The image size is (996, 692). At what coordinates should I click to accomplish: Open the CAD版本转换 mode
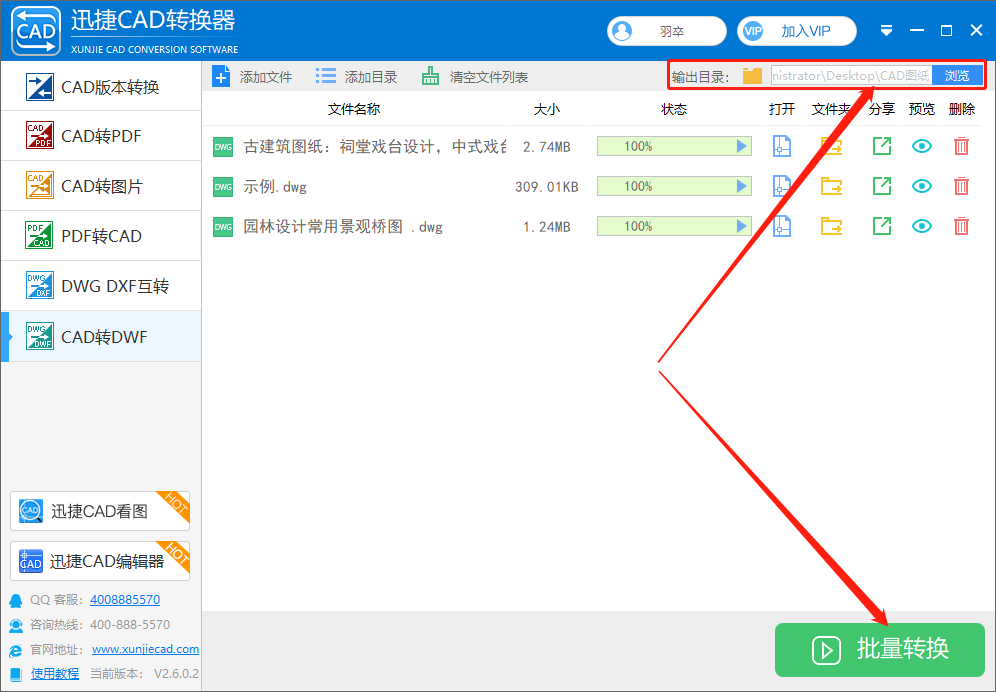[x=102, y=87]
